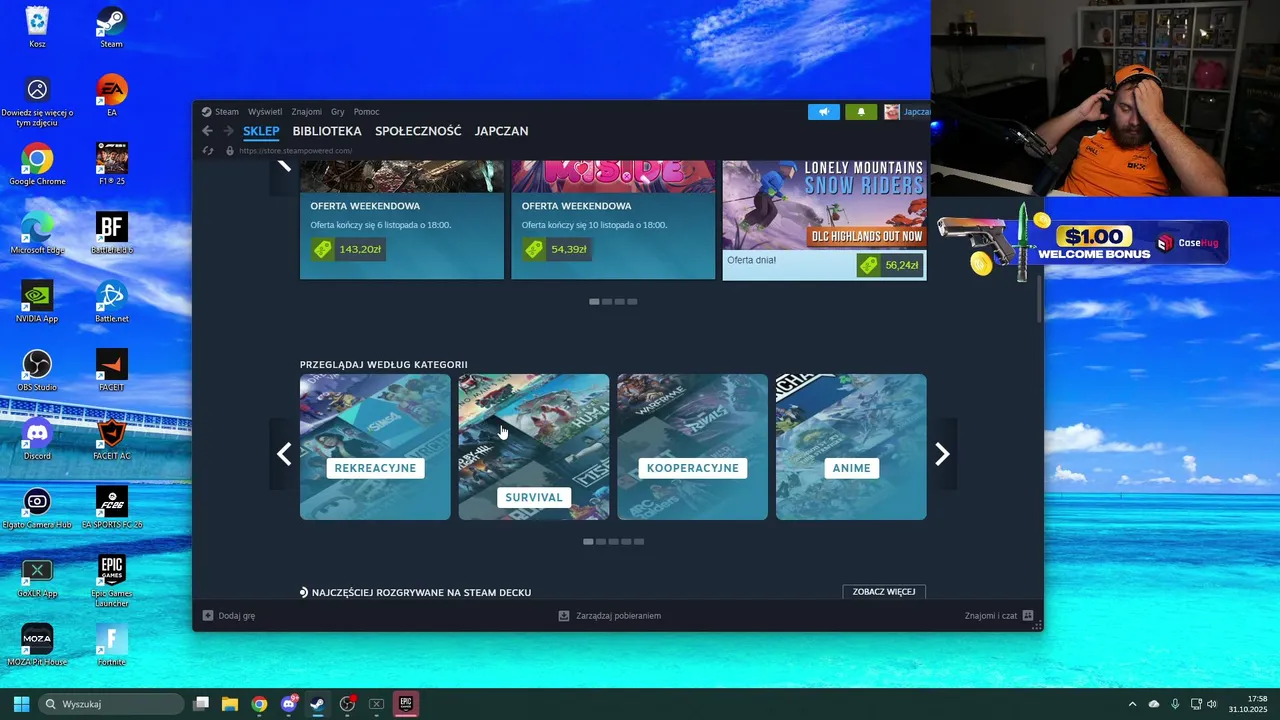Open the JAPCZAN profile tab
The width and height of the screenshot is (1280, 720).
point(501,131)
